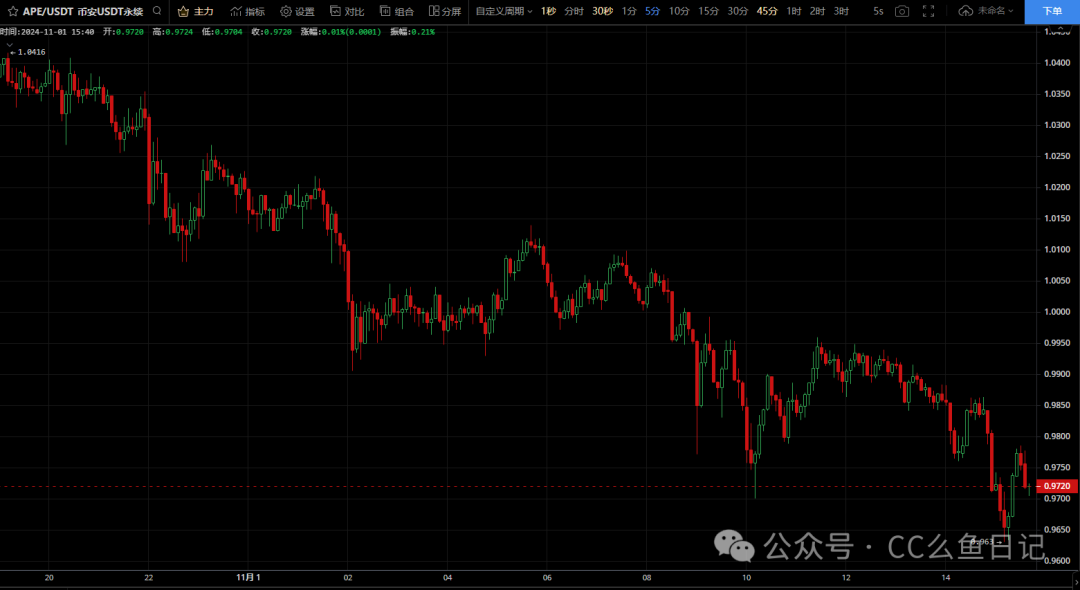Viewport: 1080px width, 590px height.
Task: Switch to the 10分 timeframe
Action: pos(679,11)
